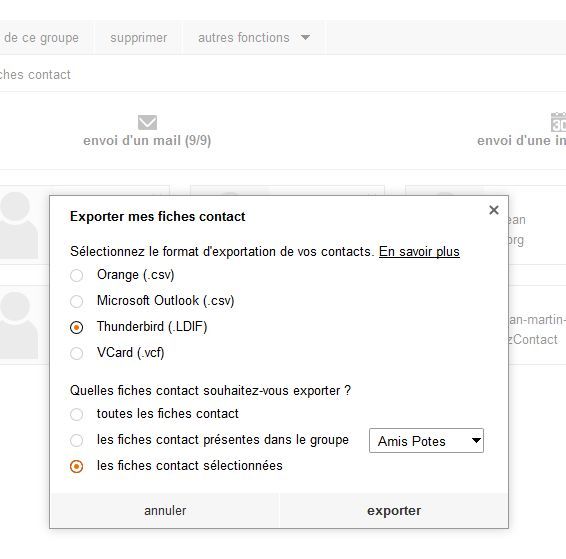566x559 pixels.
Task: Open the En savoir plus link
Action: (419, 252)
